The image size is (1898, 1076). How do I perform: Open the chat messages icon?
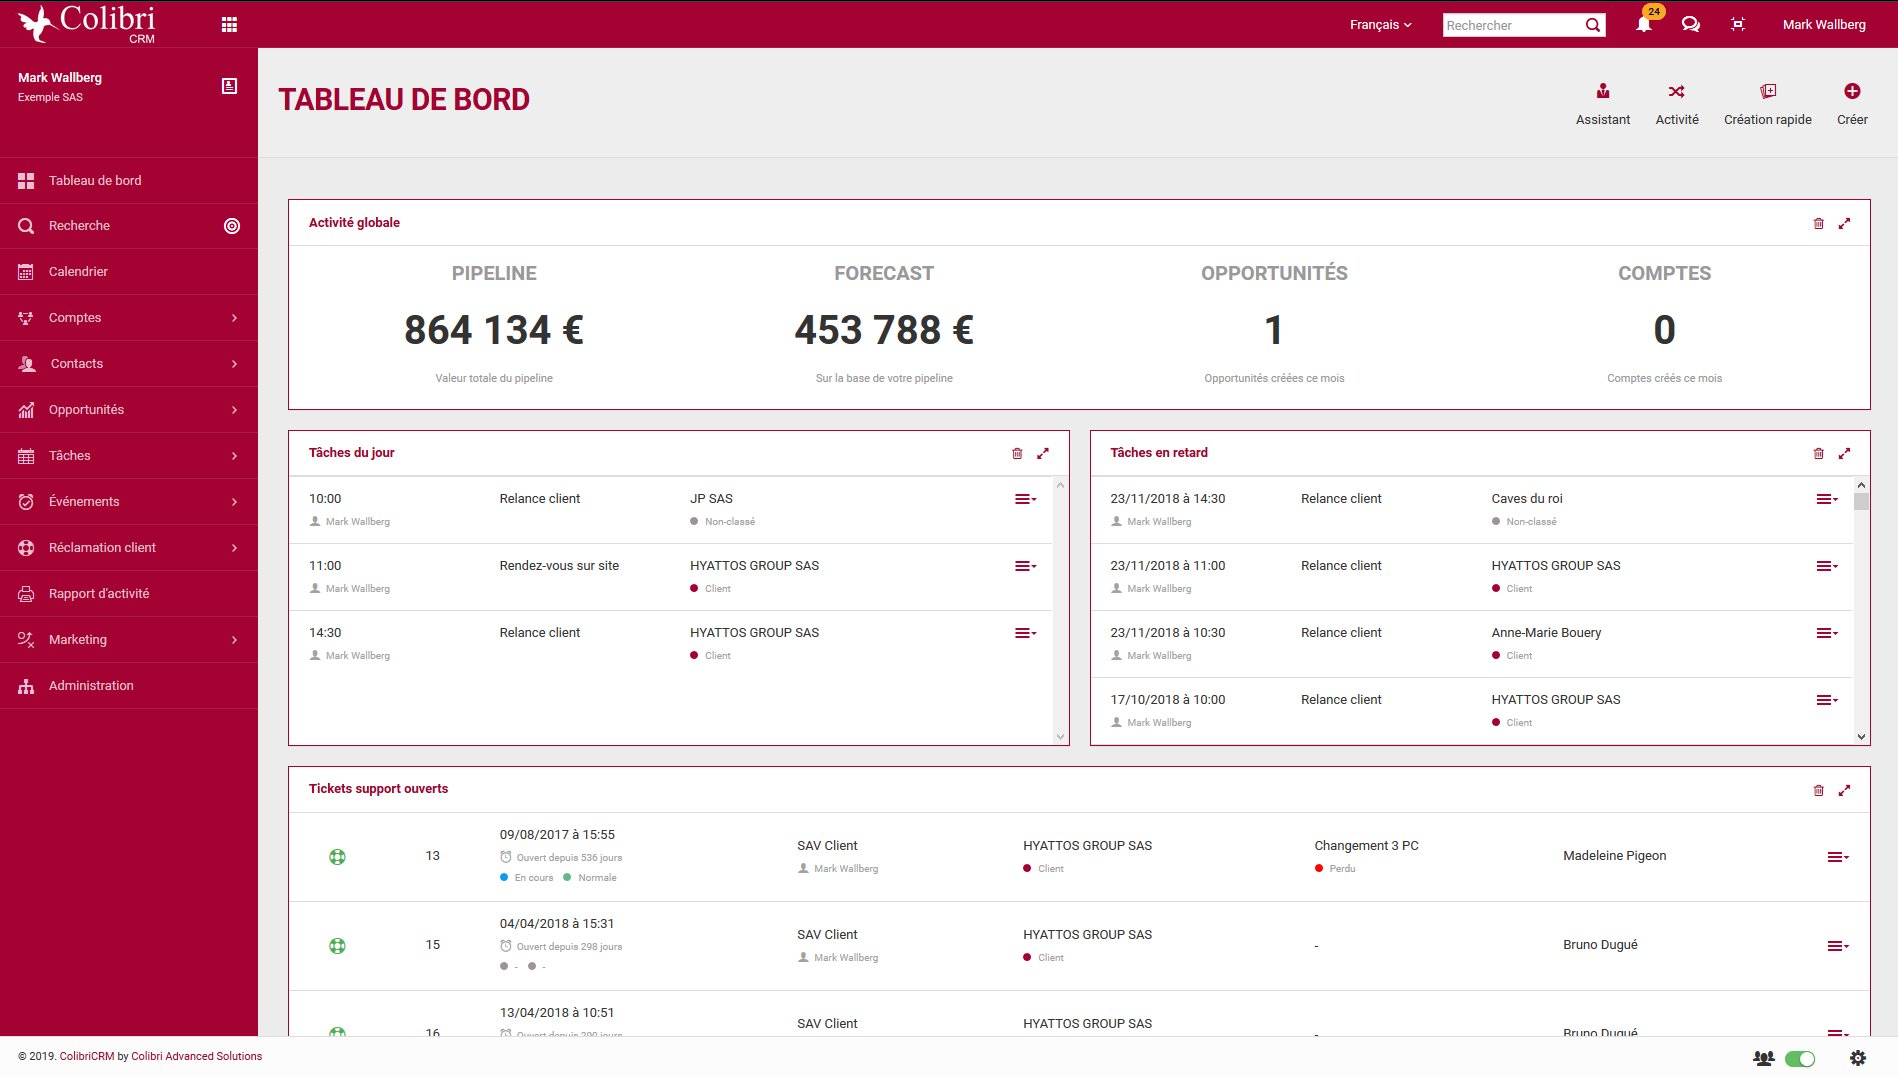[x=1691, y=24]
